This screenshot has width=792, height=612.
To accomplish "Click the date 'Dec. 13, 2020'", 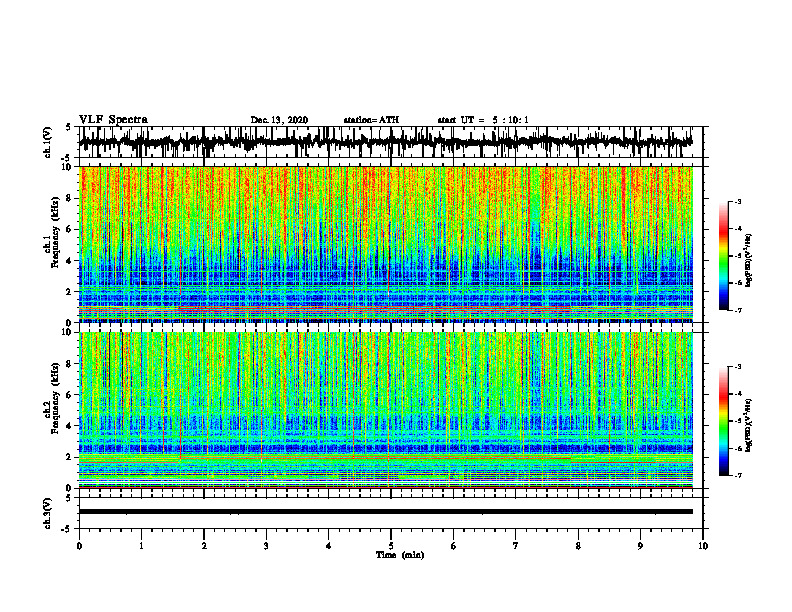I will click(x=279, y=120).
